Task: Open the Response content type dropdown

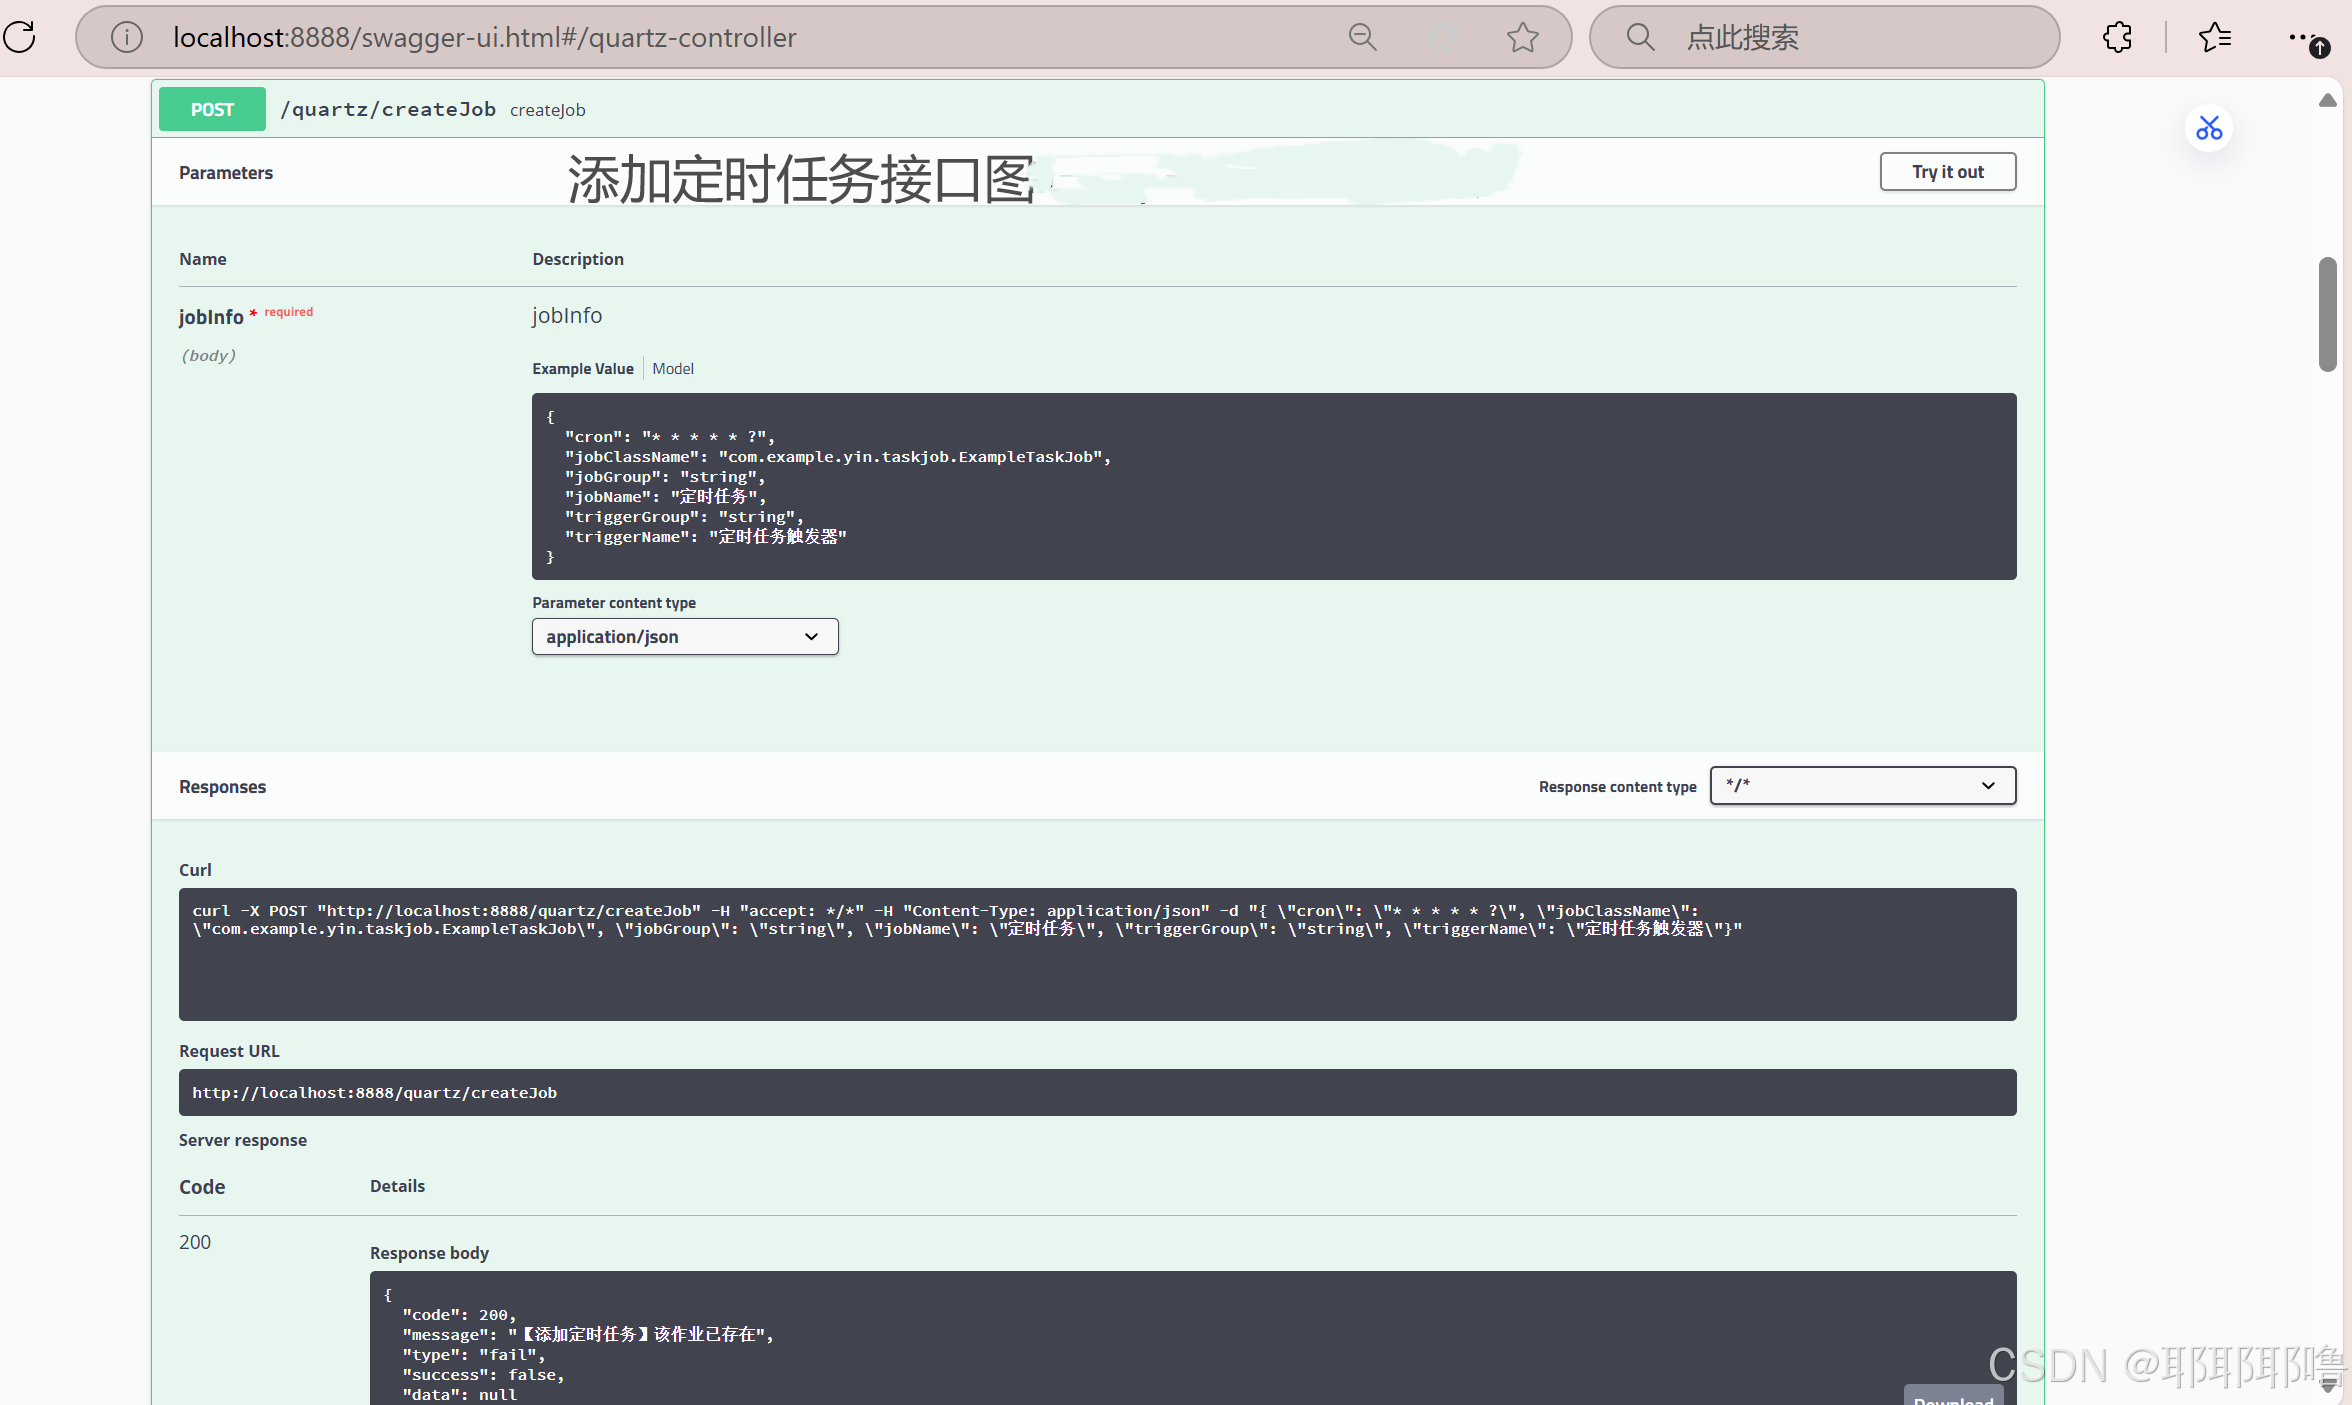Action: 1862,786
